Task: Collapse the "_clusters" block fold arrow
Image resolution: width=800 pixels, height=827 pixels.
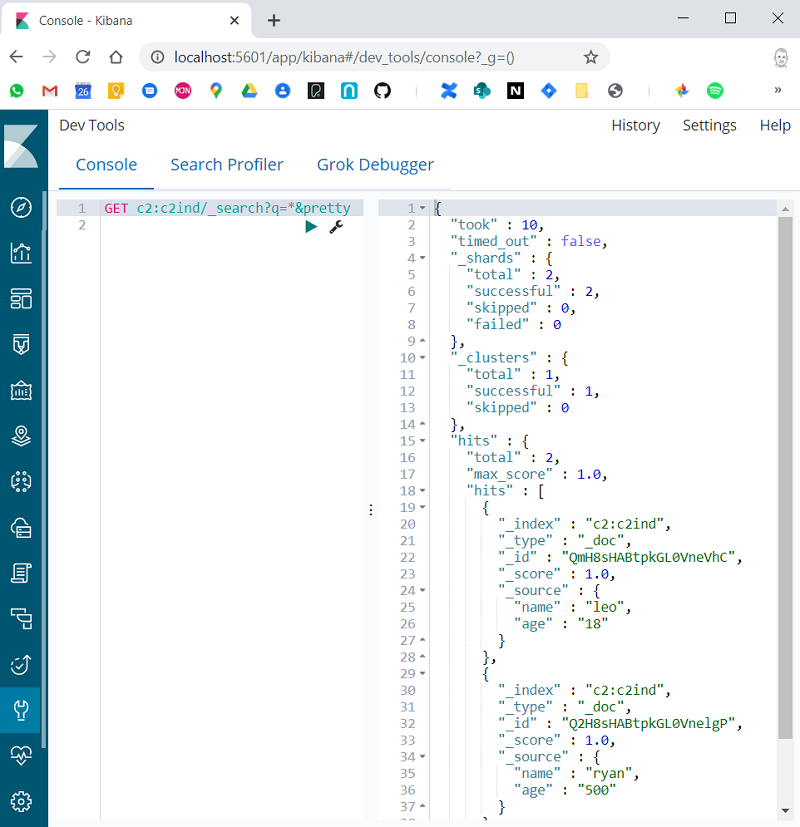Action: pyautogui.click(x=422, y=358)
